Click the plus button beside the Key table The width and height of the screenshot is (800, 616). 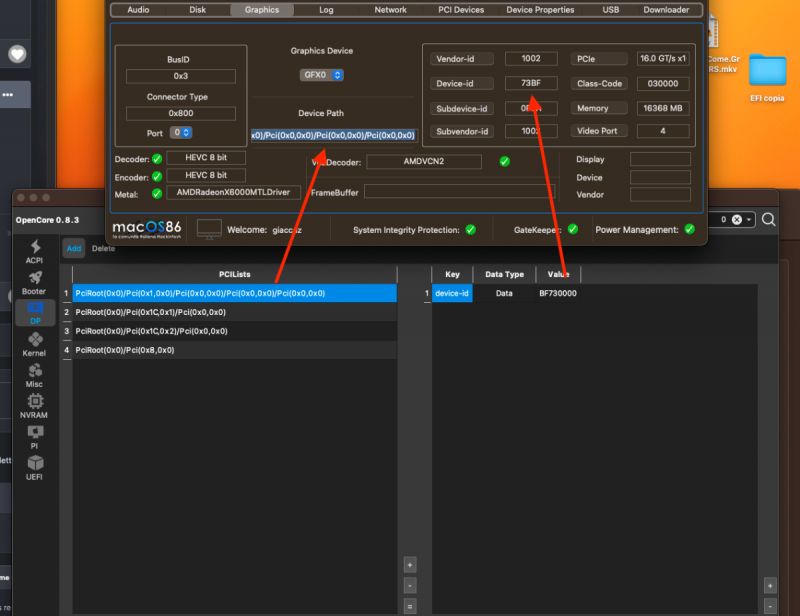tap(770, 585)
